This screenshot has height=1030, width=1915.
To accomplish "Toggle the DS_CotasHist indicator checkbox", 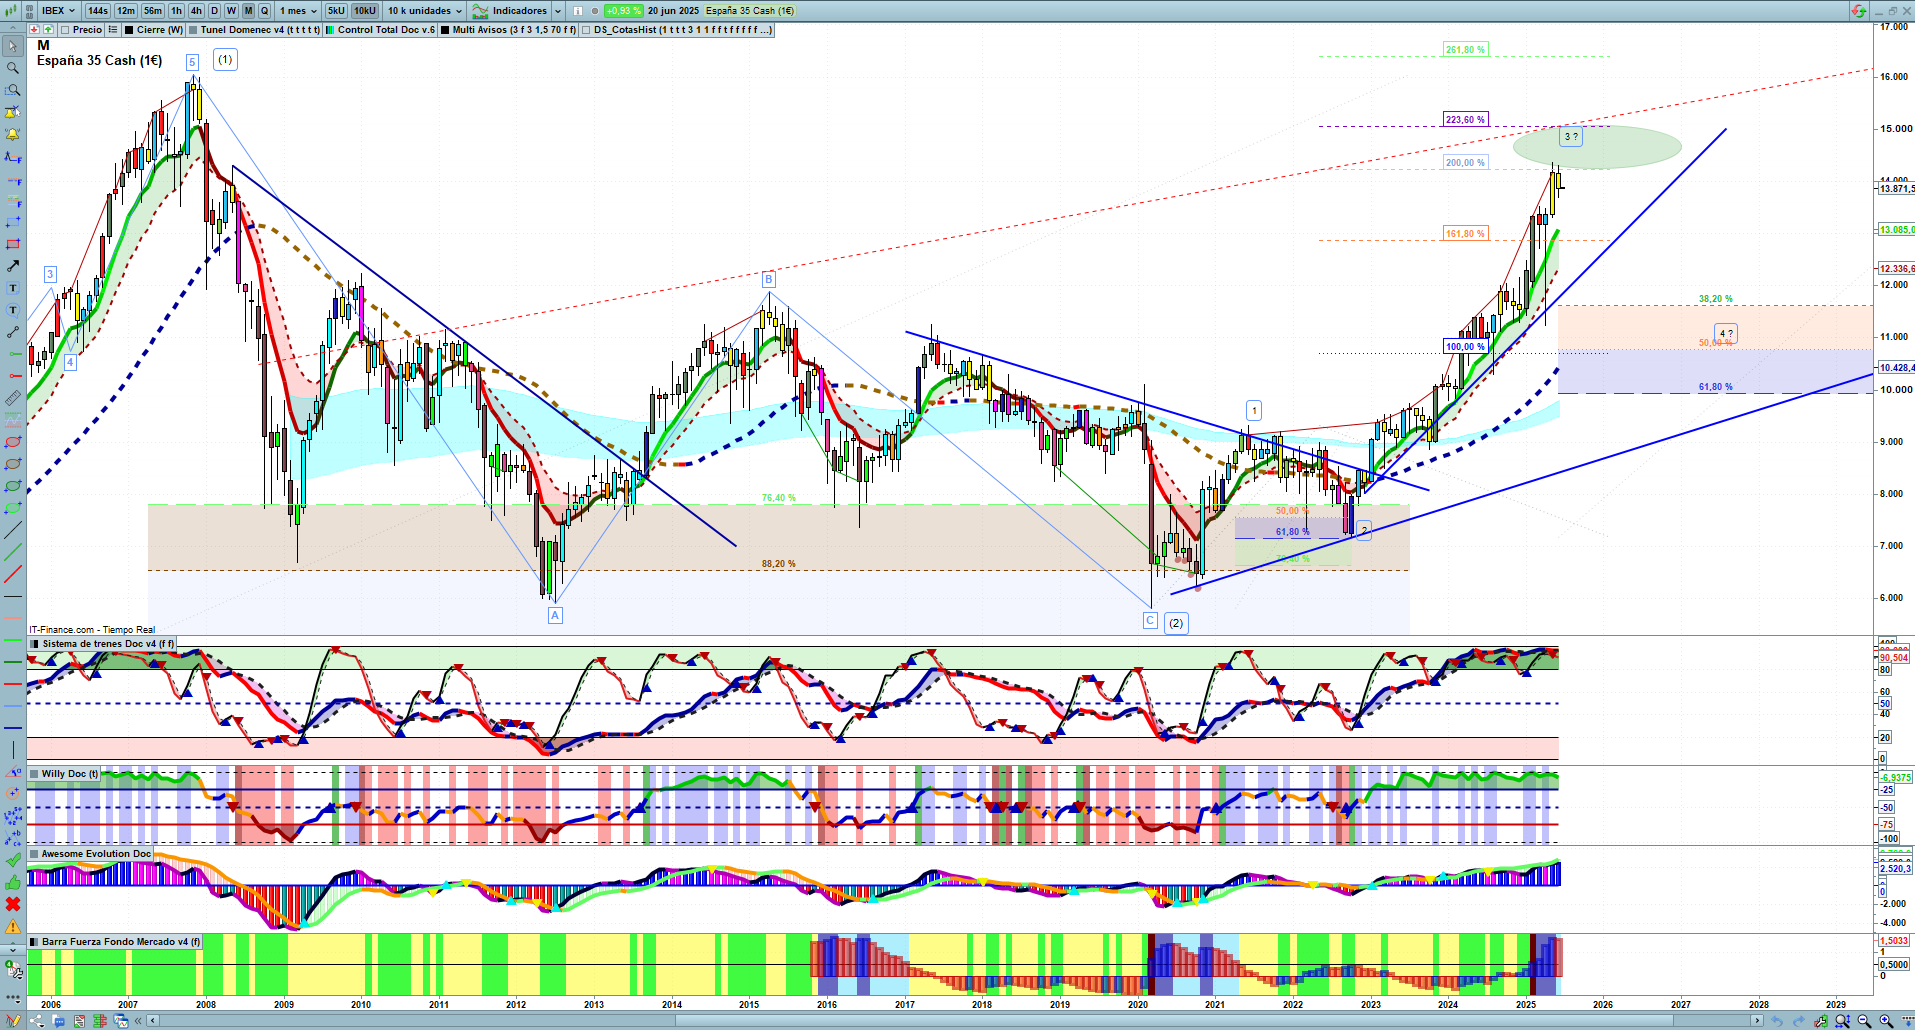I will [x=587, y=30].
